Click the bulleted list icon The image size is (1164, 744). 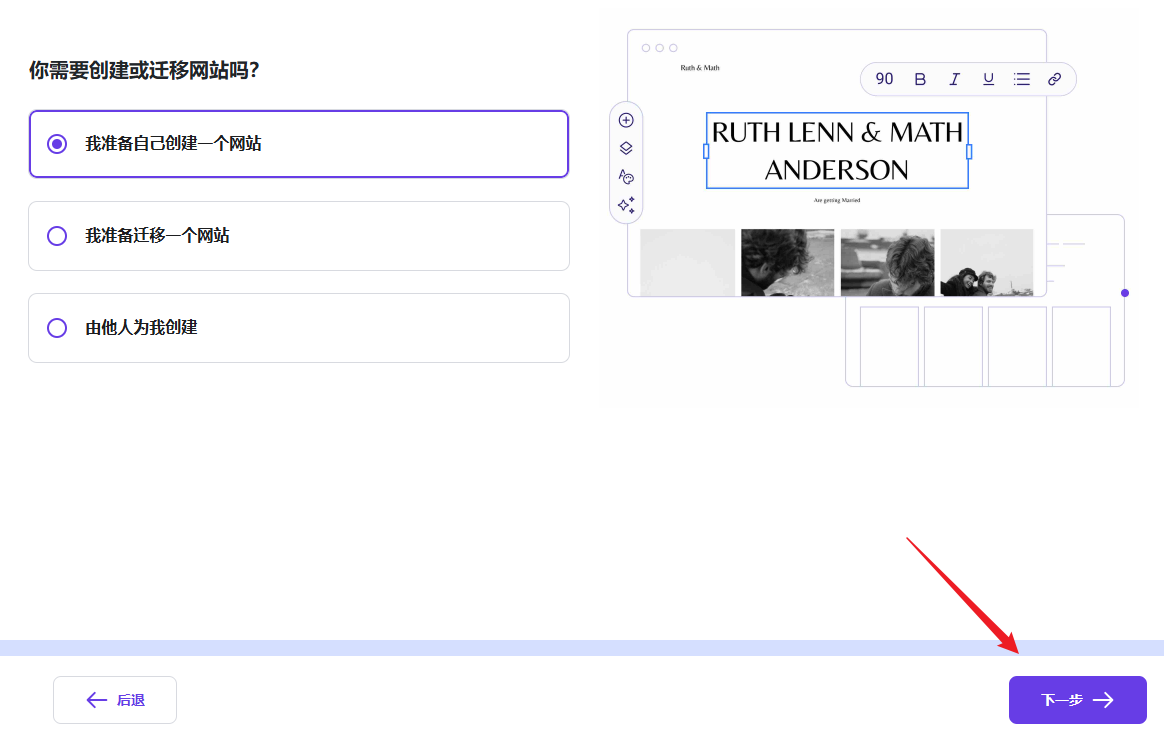pos(1021,79)
